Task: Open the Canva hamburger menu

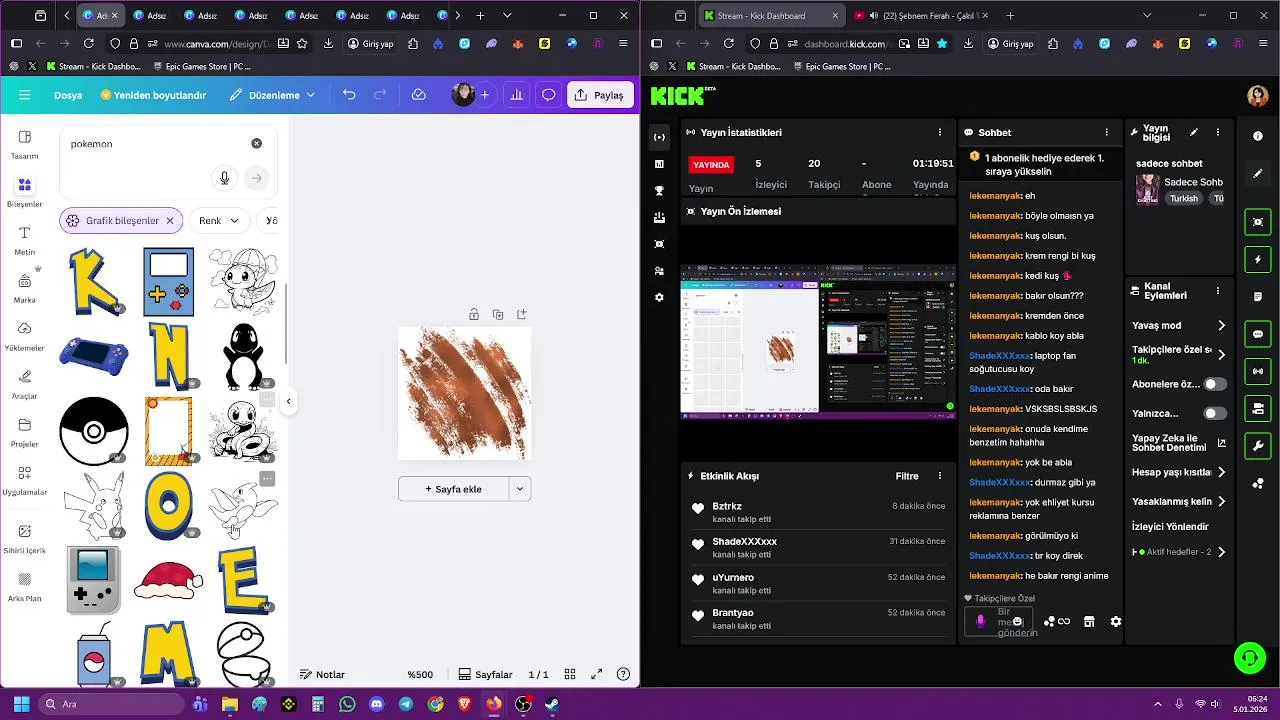Action: pos(25,95)
